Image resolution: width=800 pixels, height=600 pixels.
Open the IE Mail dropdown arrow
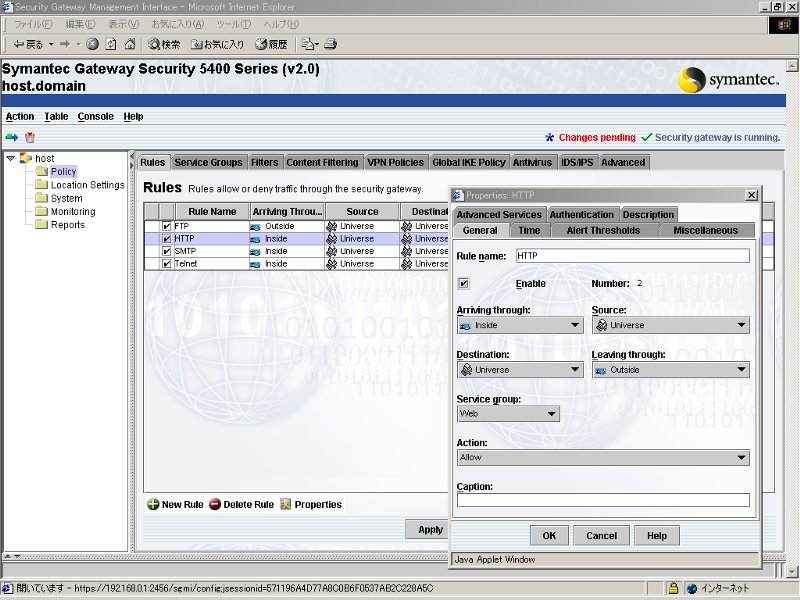pos(317,44)
